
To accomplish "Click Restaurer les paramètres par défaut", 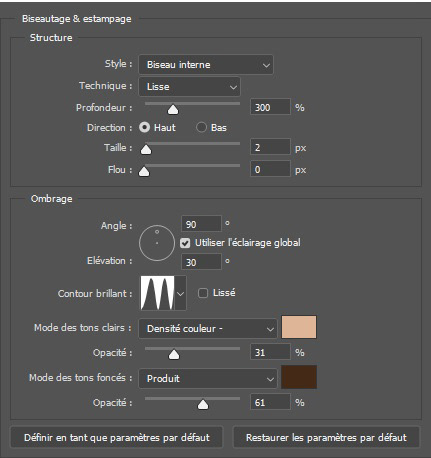I will [x=326, y=437].
